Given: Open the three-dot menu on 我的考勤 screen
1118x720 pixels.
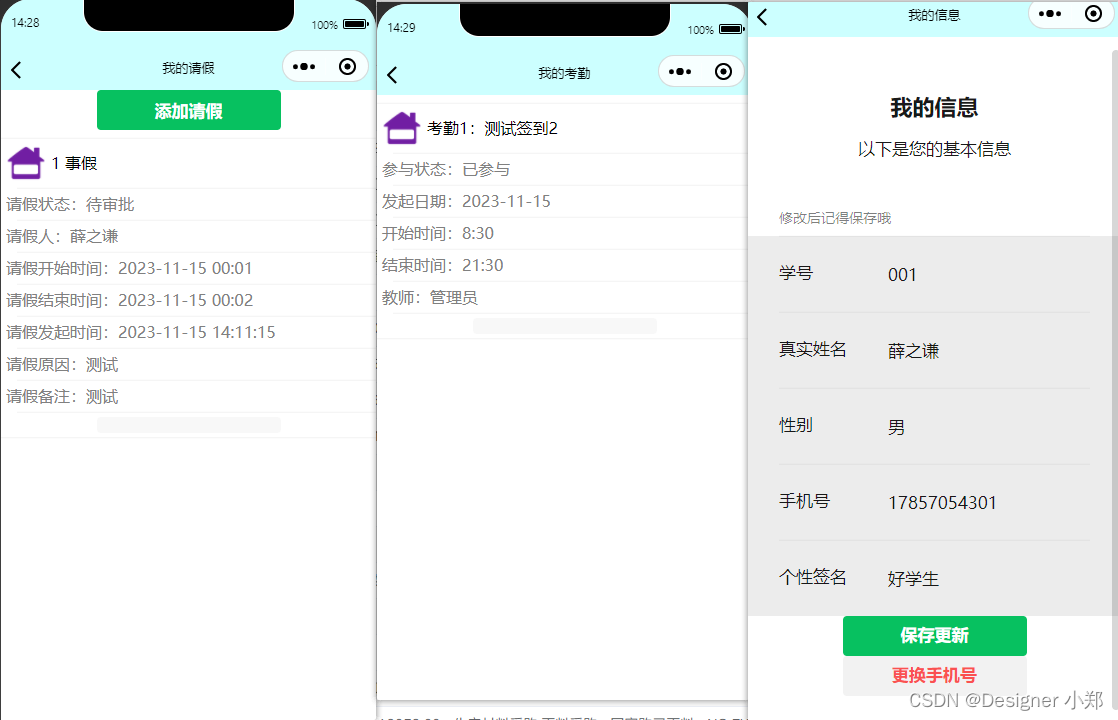Looking at the screenshot, I should tap(680, 71).
